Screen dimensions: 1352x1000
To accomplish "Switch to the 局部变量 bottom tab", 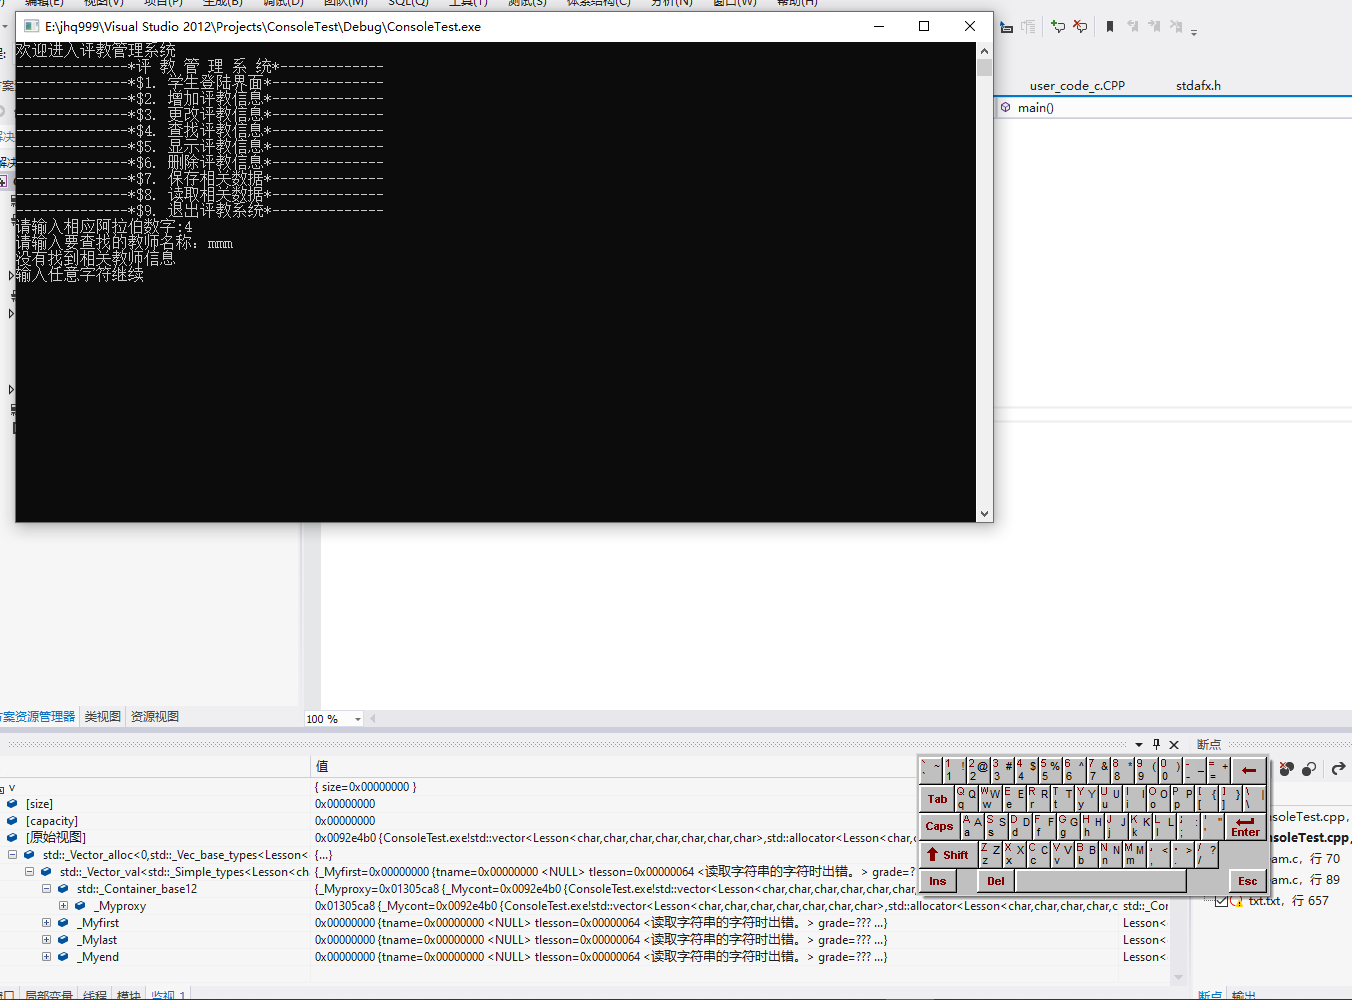I will pyautogui.click(x=49, y=995).
